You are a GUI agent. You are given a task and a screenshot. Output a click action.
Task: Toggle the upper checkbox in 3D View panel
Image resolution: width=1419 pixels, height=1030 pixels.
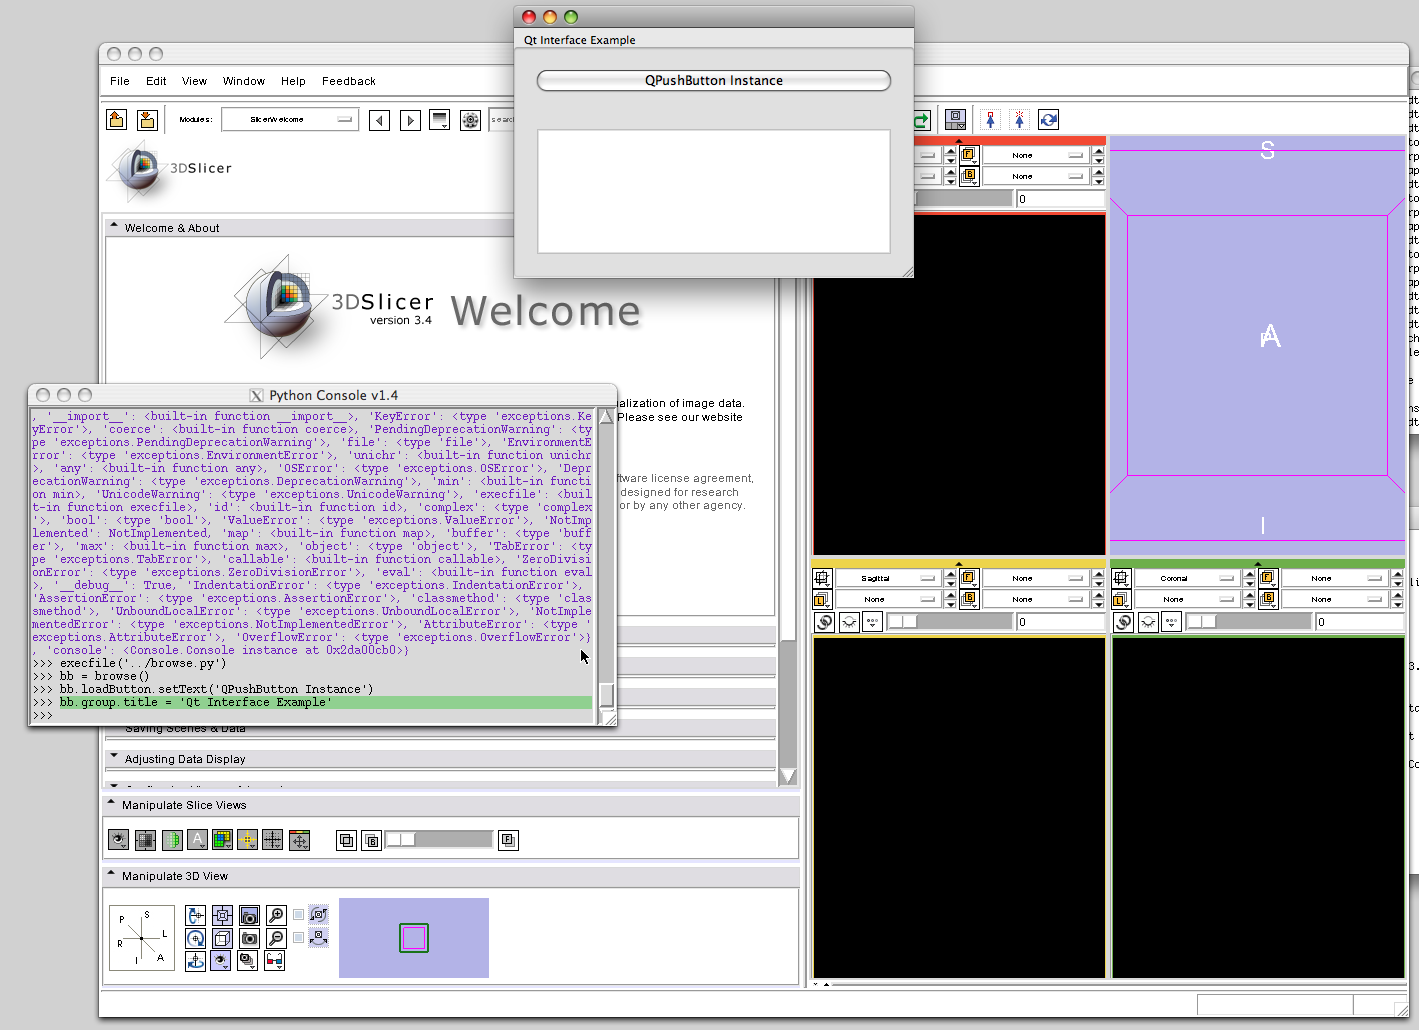(298, 914)
